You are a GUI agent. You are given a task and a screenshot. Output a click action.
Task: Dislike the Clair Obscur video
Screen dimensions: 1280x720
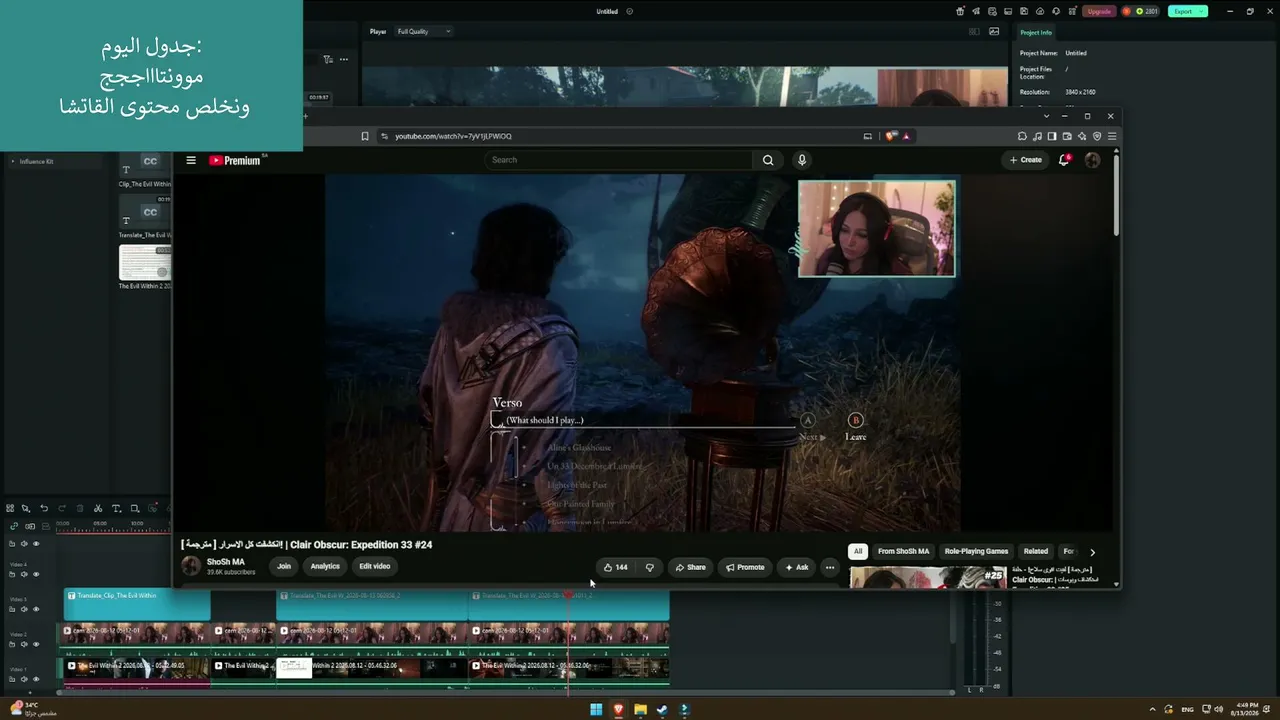[649, 567]
